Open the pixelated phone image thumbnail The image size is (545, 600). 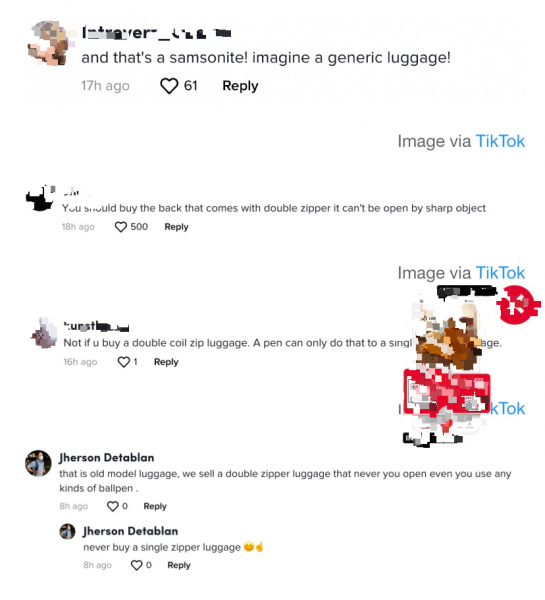(447, 367)
